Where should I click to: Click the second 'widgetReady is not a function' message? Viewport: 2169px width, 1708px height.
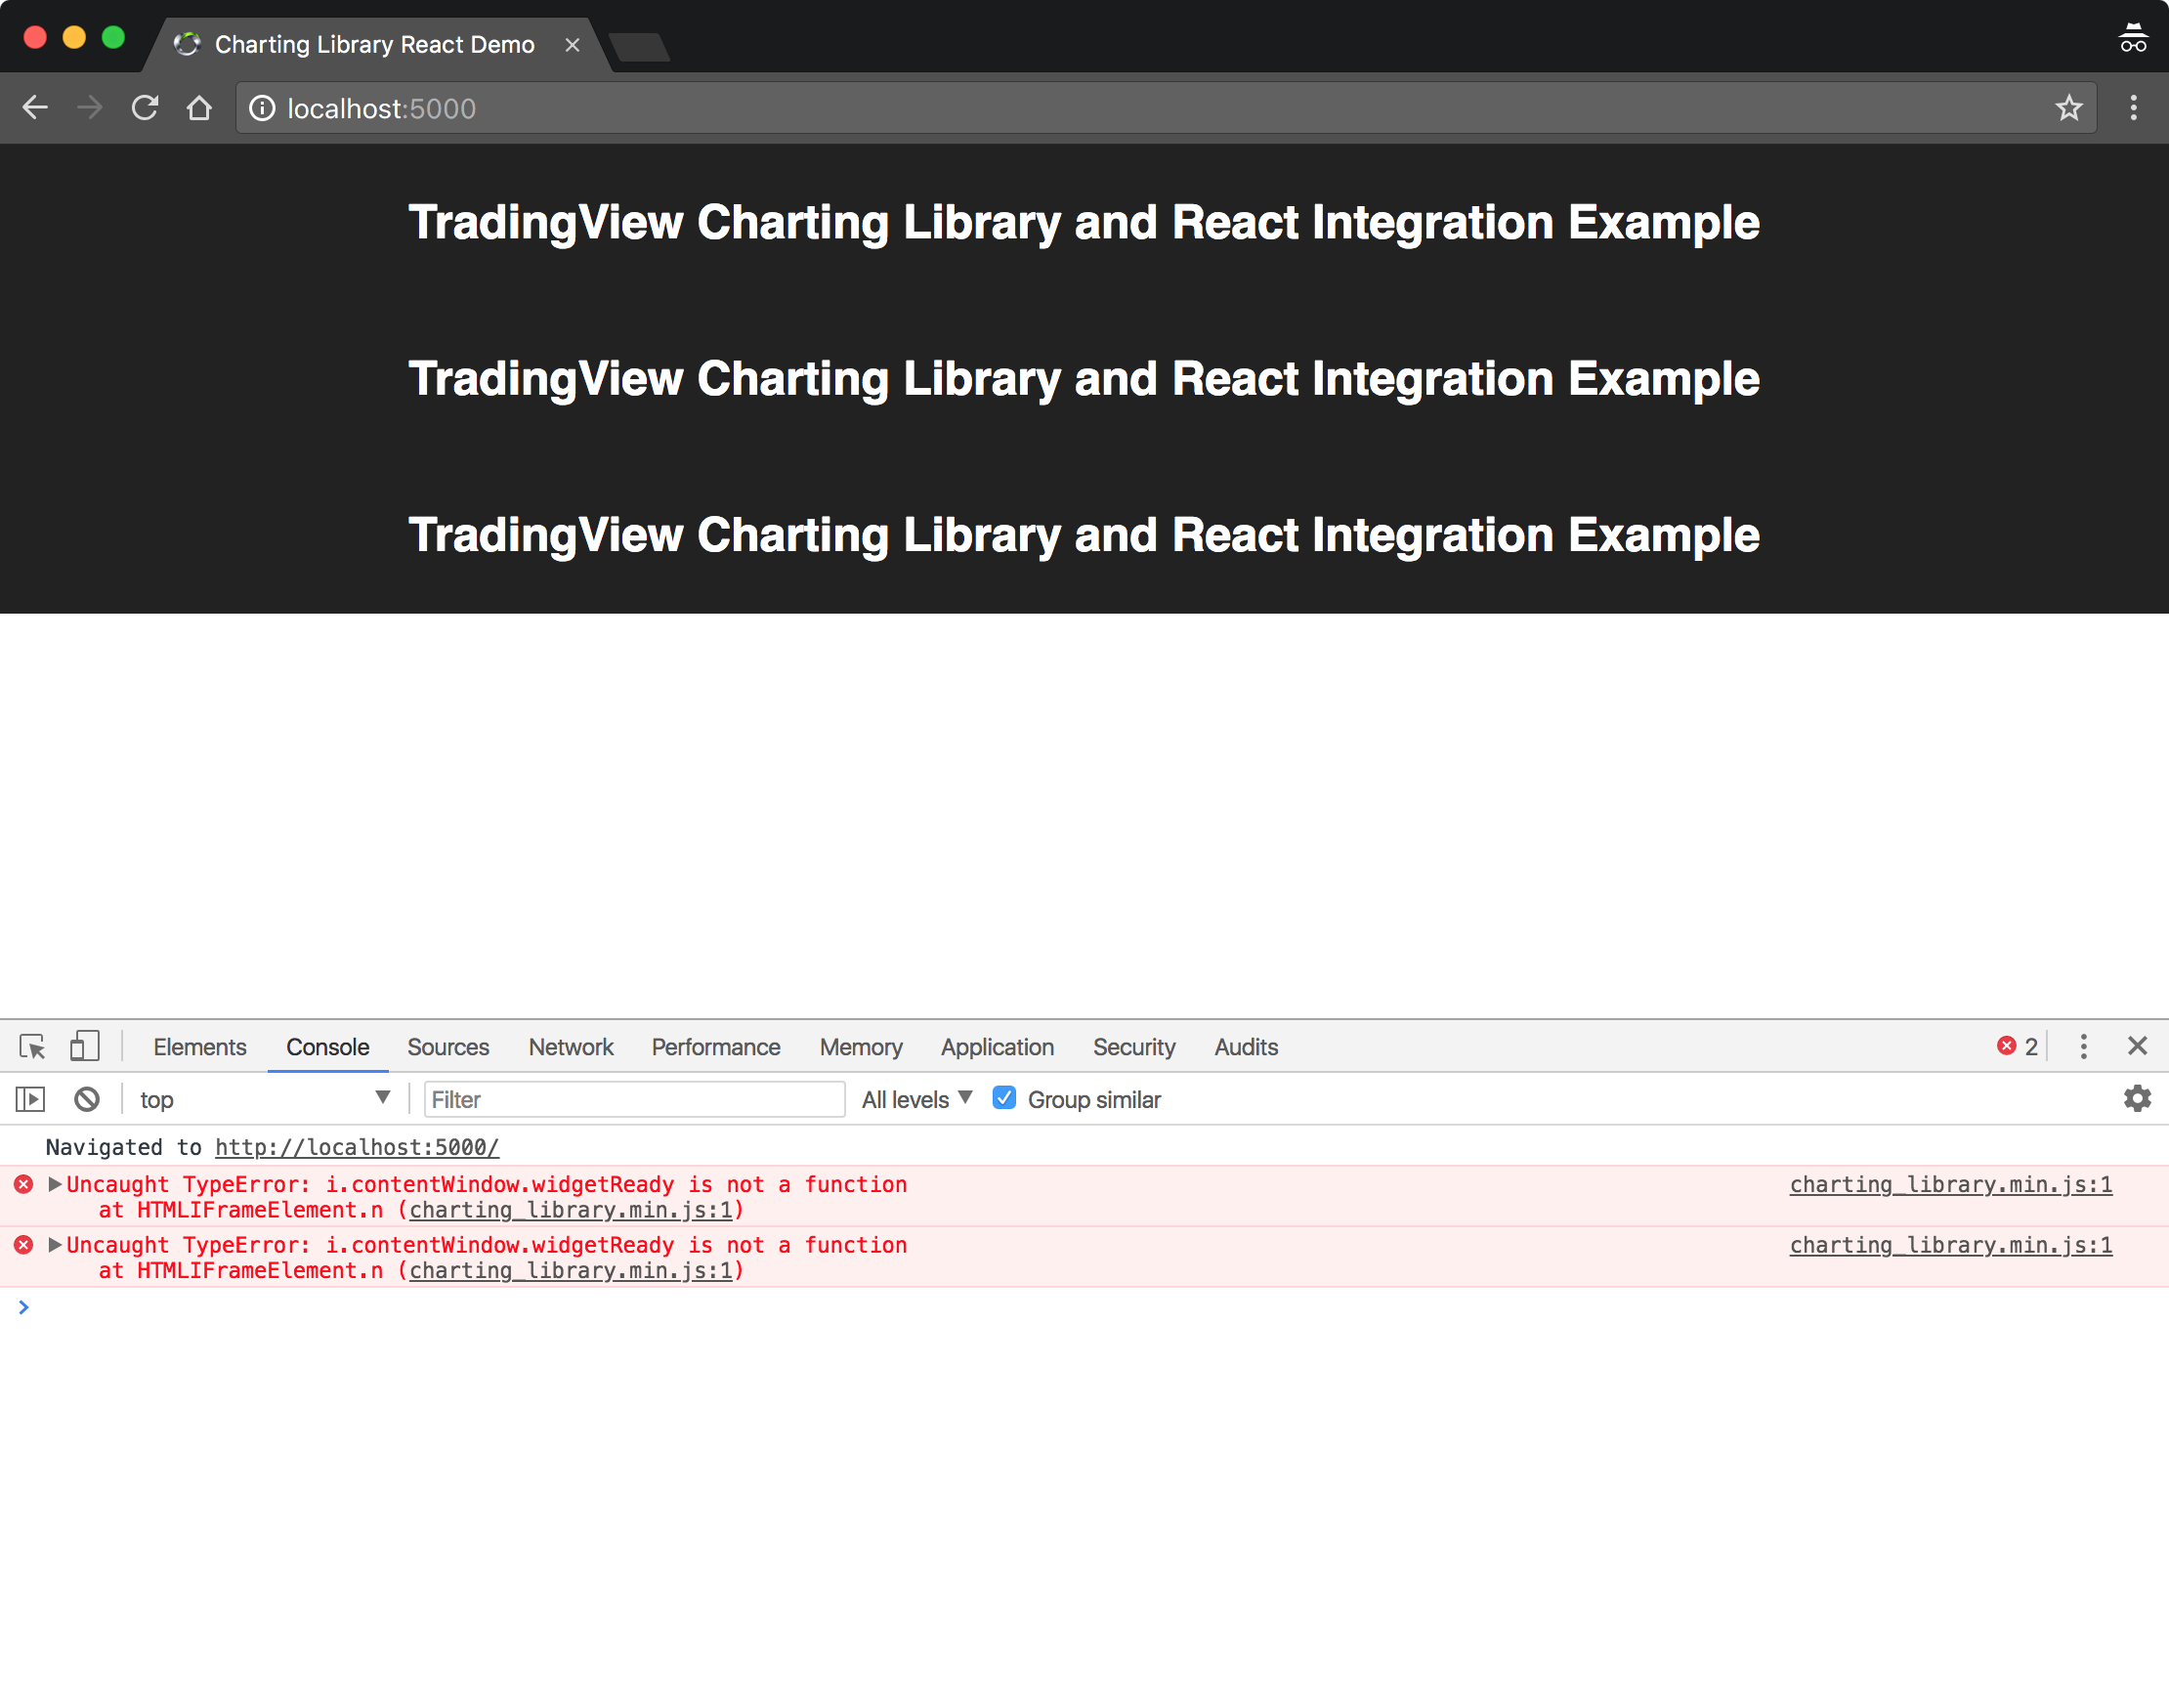487,1246
